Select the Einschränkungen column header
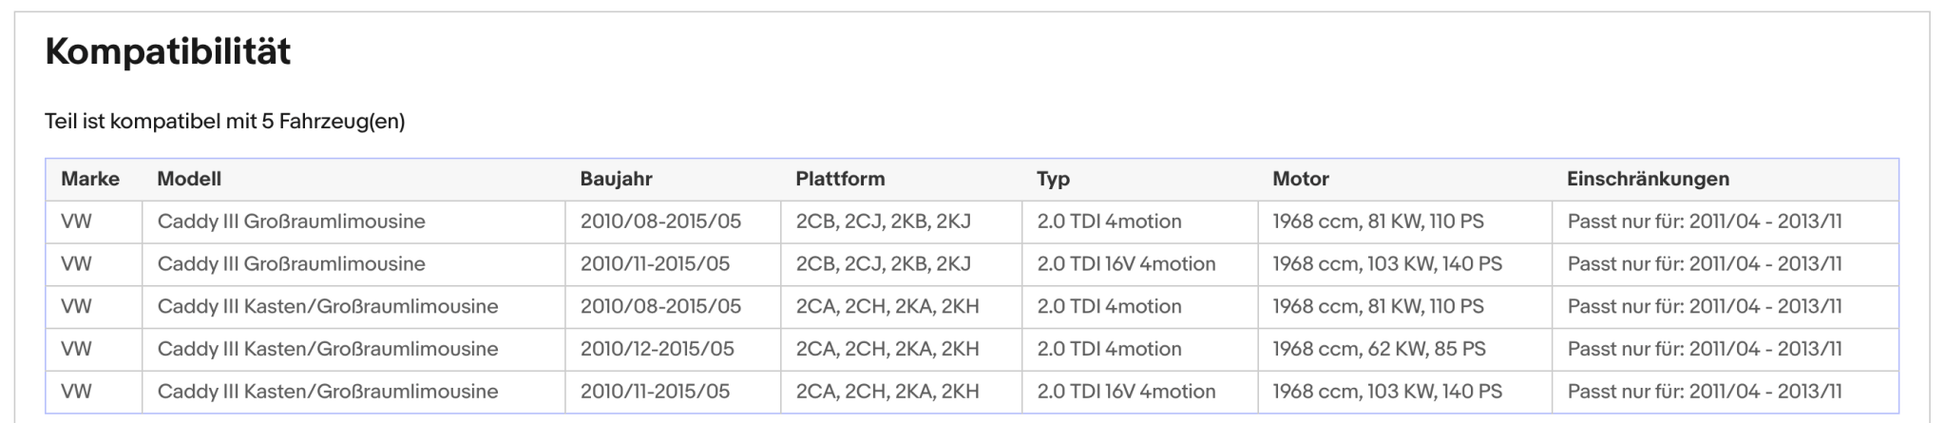 coord(1648,179)
